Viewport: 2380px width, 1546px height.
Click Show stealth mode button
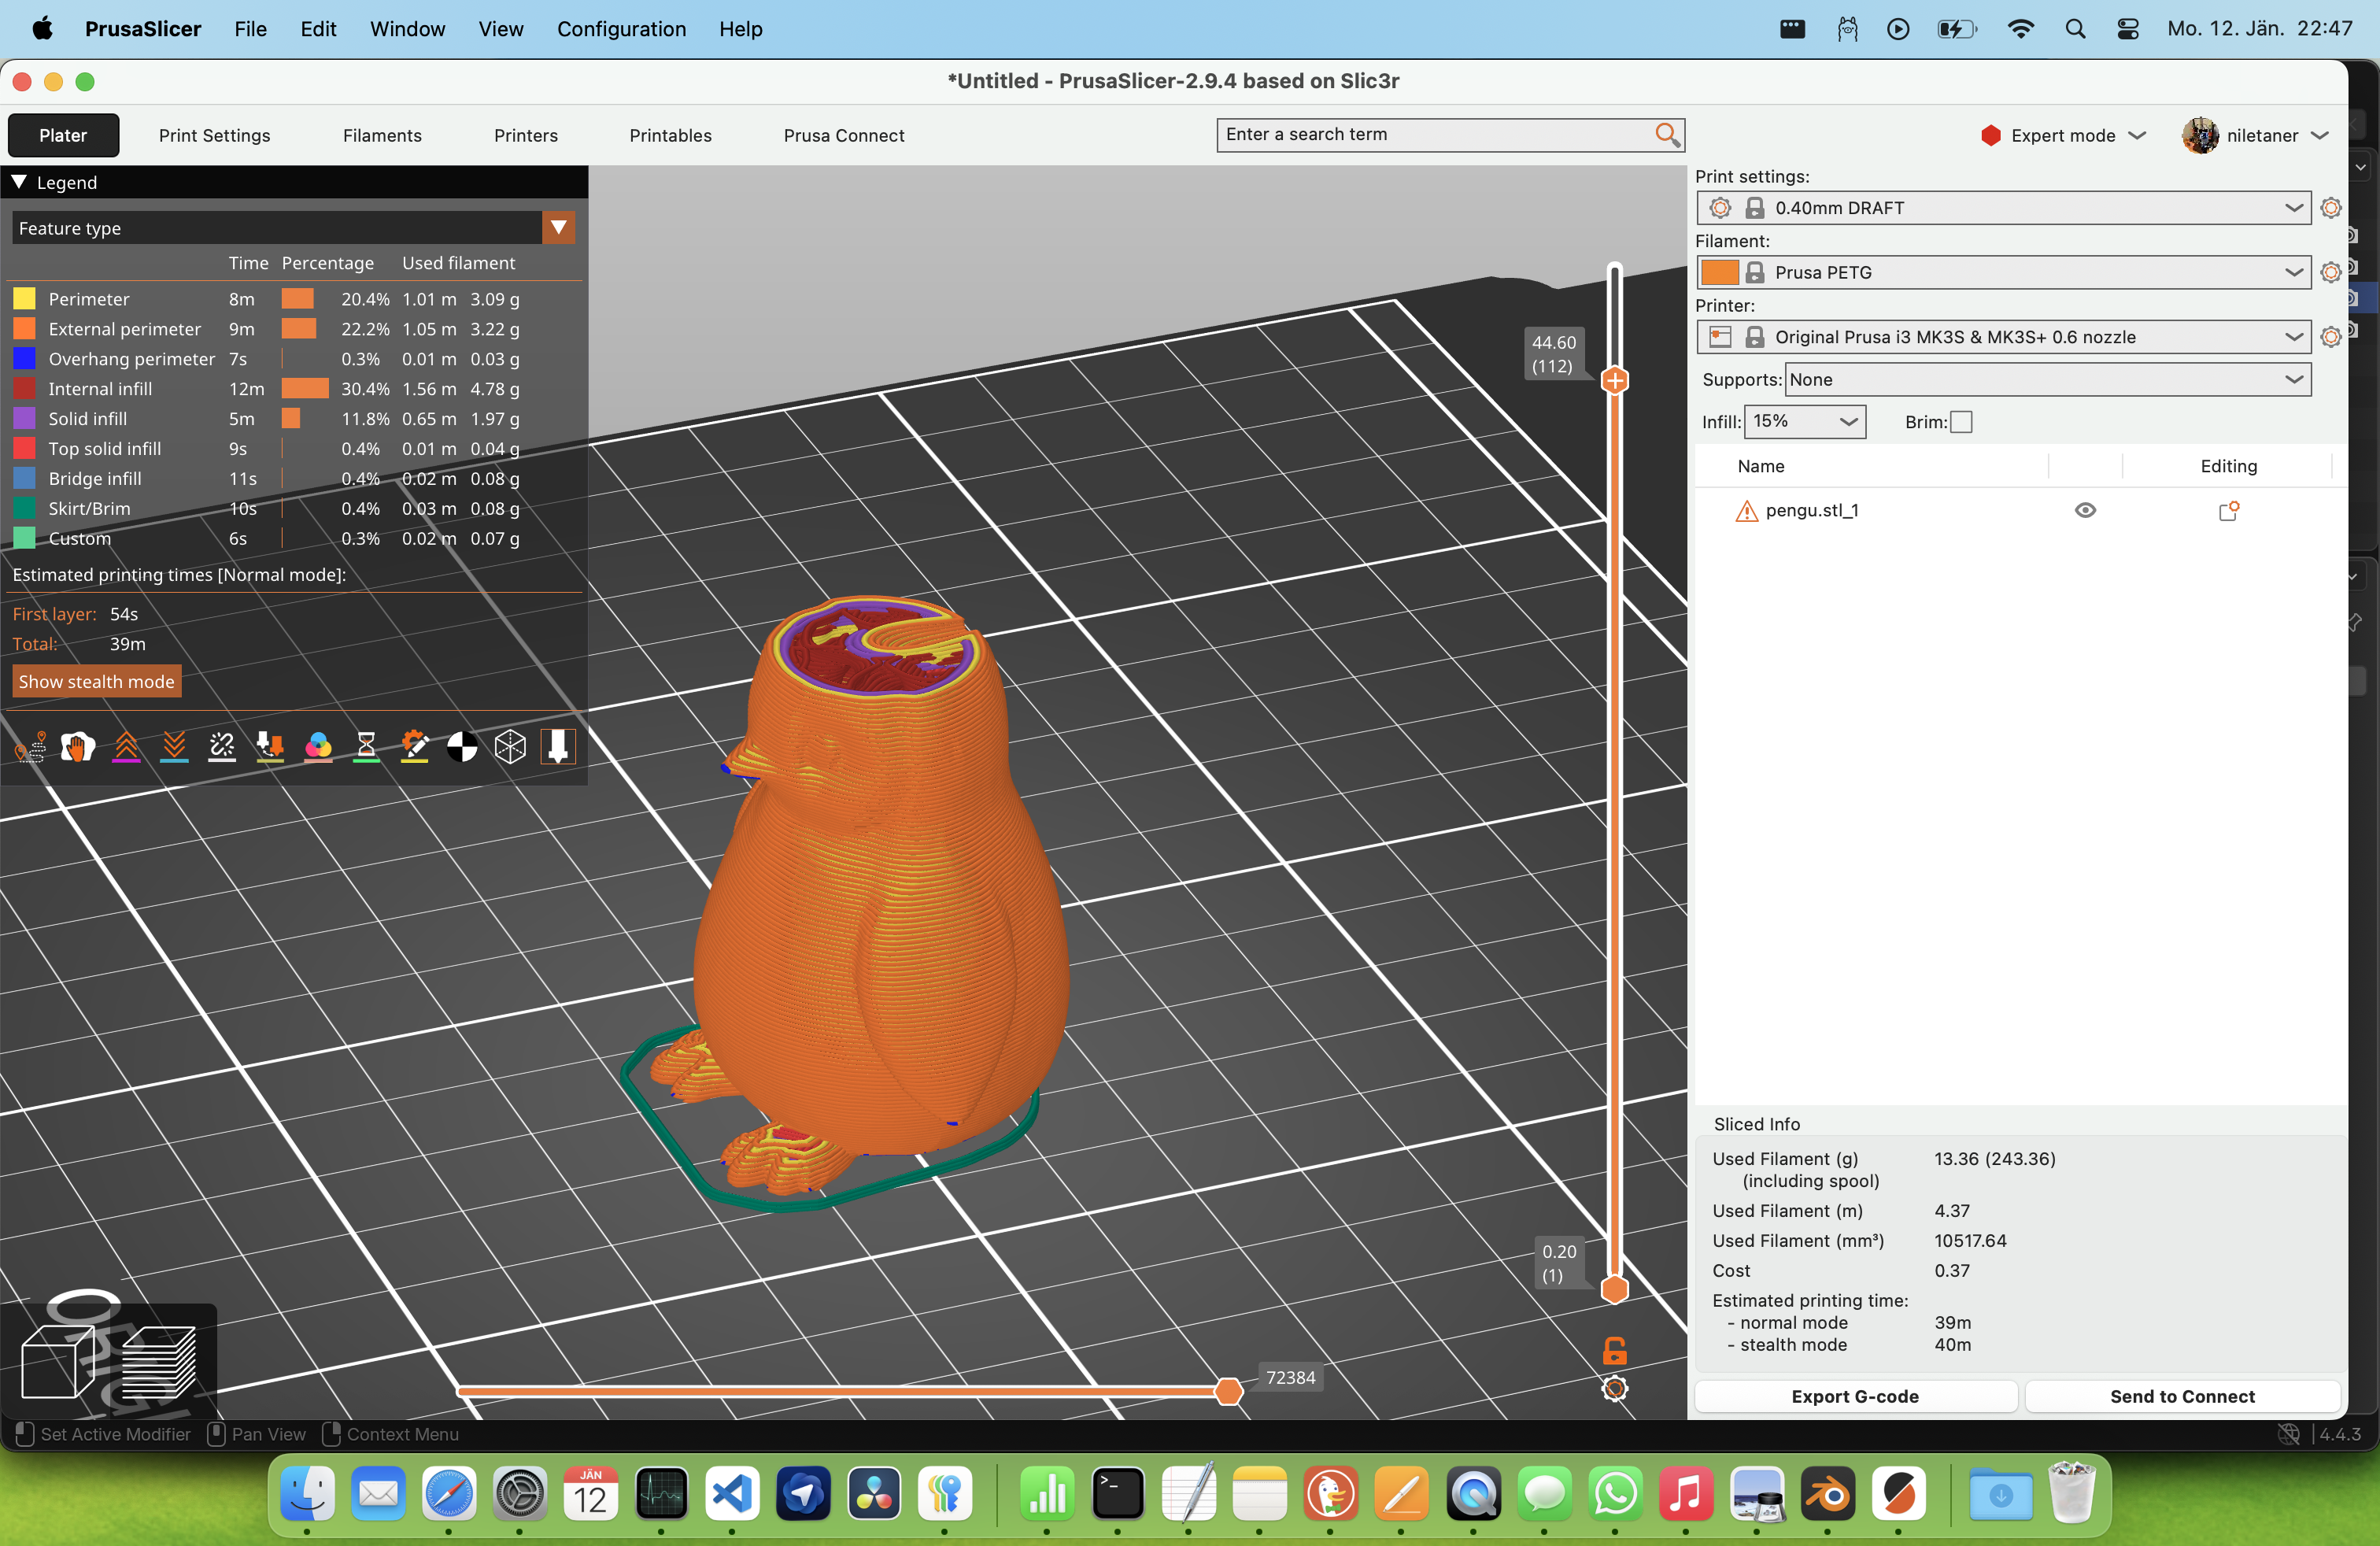96,681
